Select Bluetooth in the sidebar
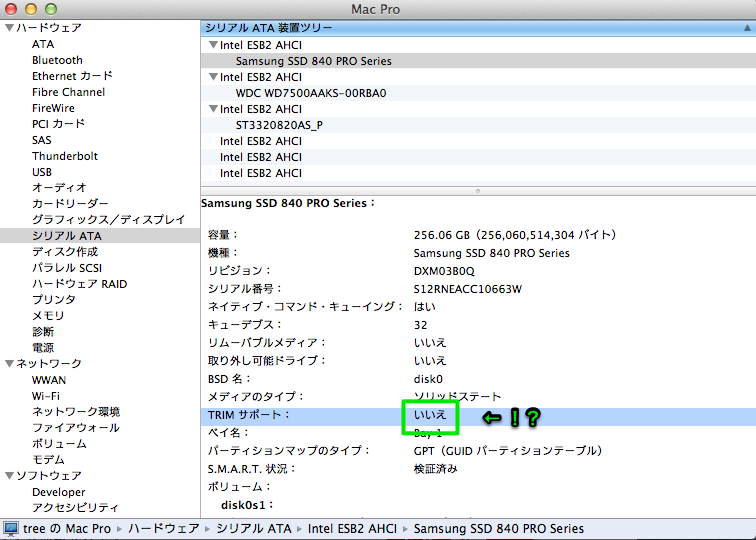Screen dimensions: 756x540 click(x=57, y=60)
